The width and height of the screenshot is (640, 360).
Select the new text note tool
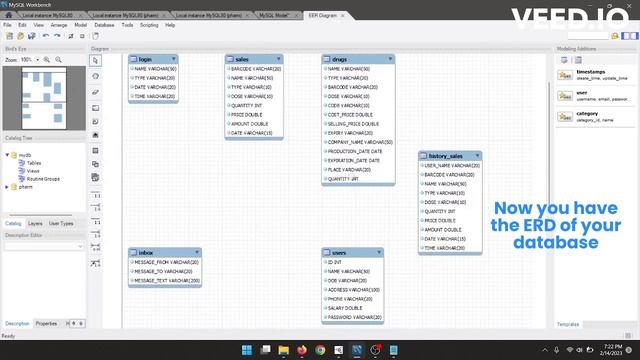coord(96,122)
